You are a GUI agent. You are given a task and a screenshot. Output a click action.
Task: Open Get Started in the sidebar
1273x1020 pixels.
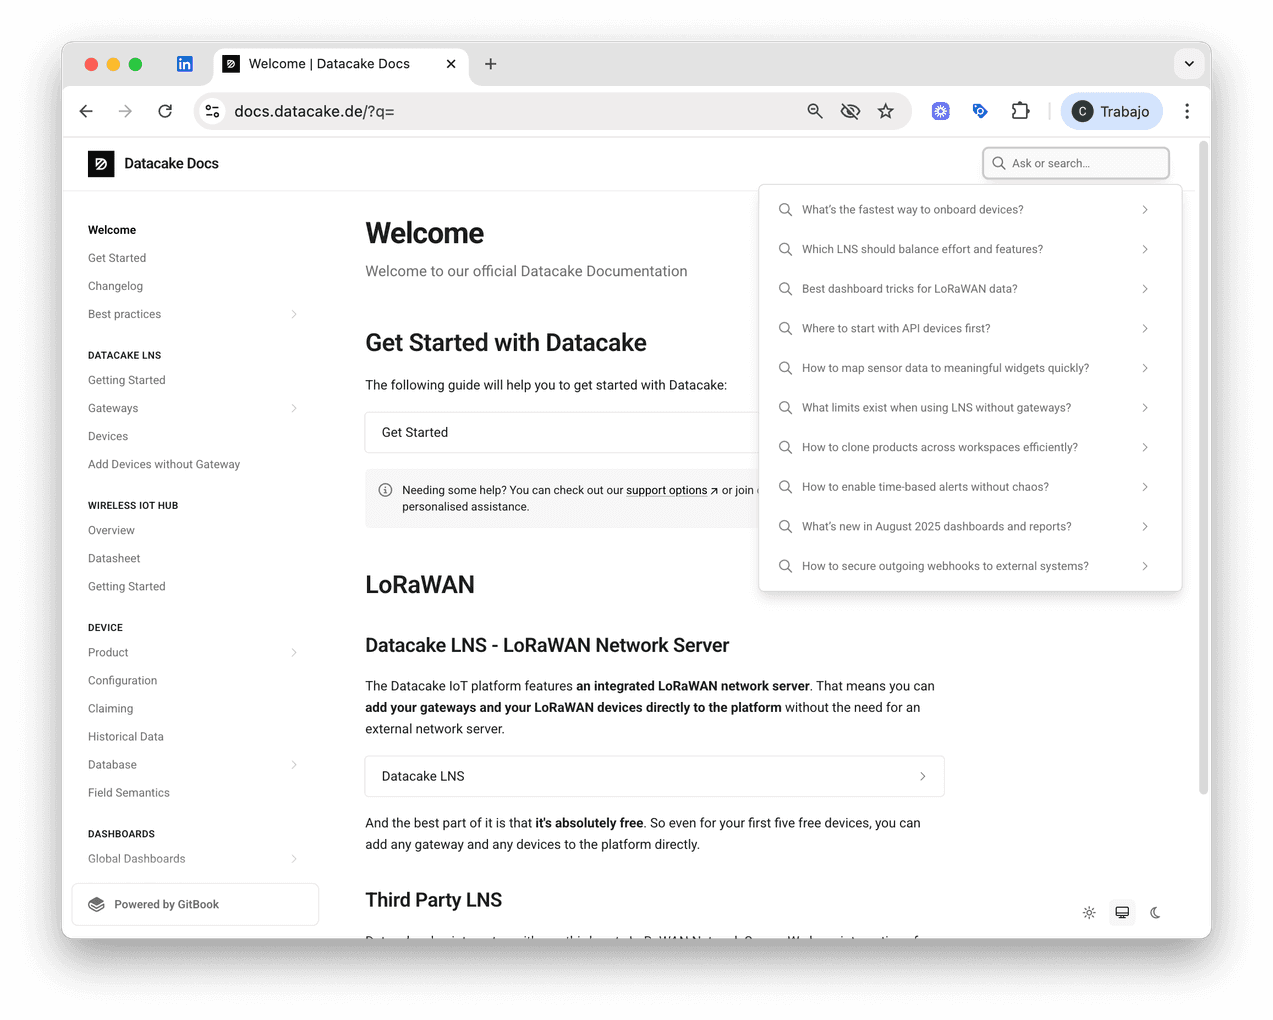(x=117, y=258)
